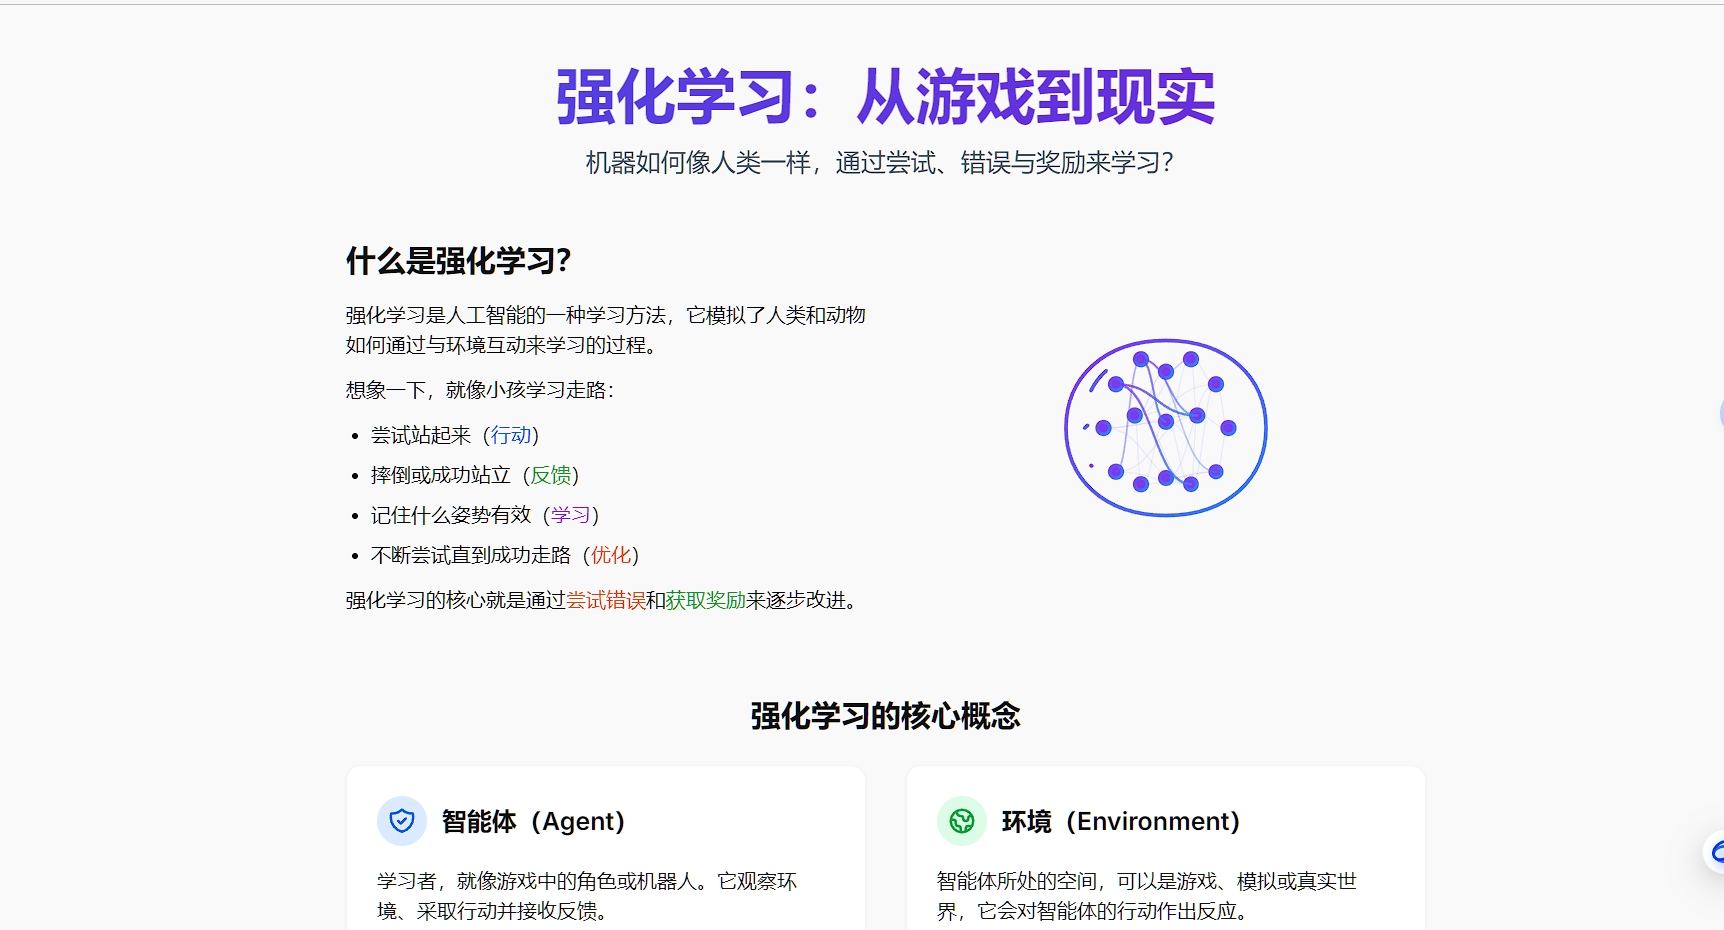Click the blue shield icon on the Agent card
Screen dimensions: 1724x930
pyautogui.click(x=403, y=820)
